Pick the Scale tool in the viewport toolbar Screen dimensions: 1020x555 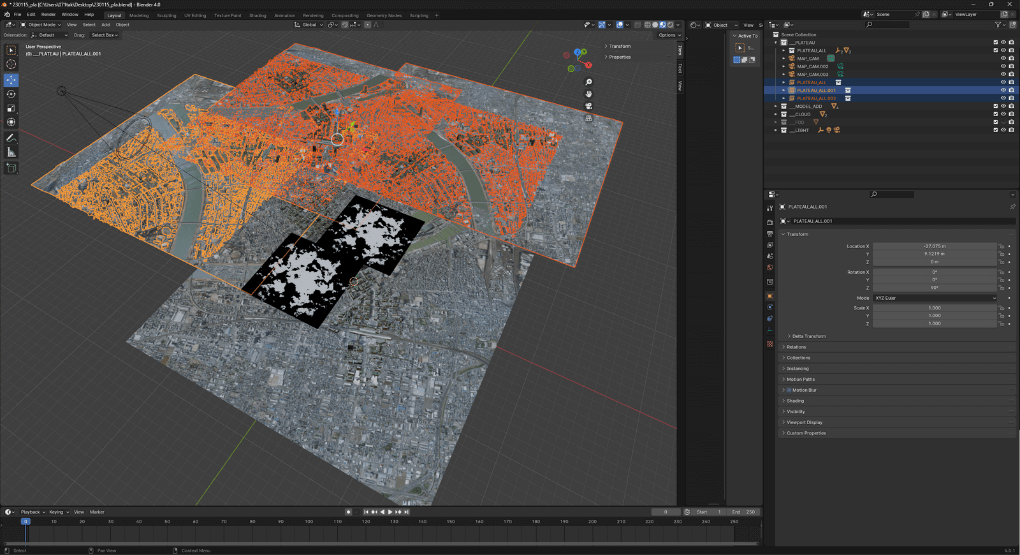coord(11,108)
